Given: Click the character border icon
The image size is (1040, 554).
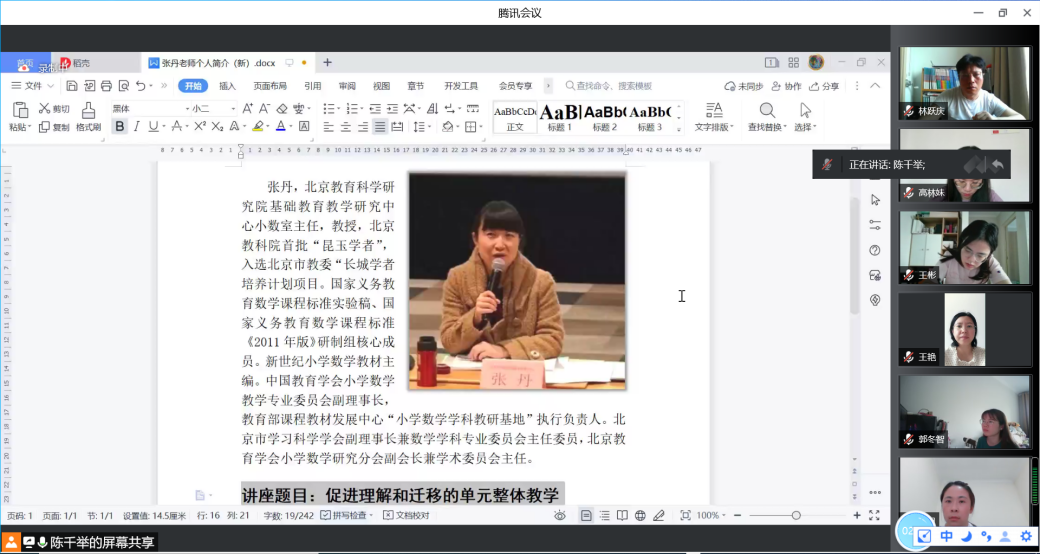Looking at the screenshot, I should click(304, 126).
